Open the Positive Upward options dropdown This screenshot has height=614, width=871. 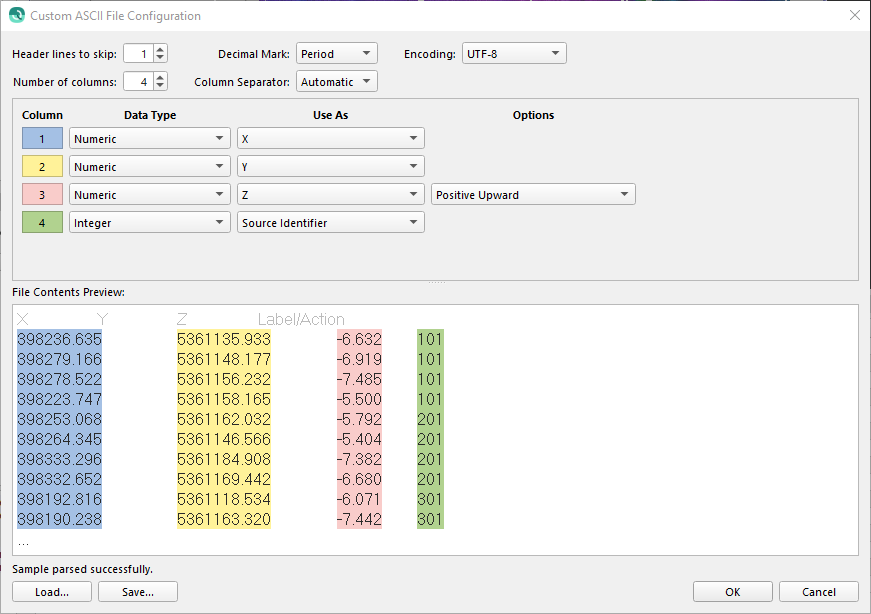(533, 195)
